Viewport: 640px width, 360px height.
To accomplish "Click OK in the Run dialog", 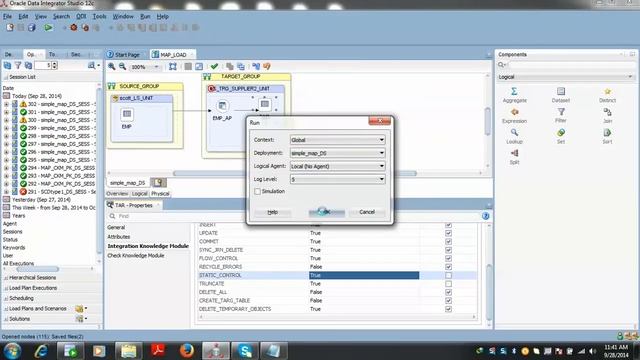I will (327, 212).
